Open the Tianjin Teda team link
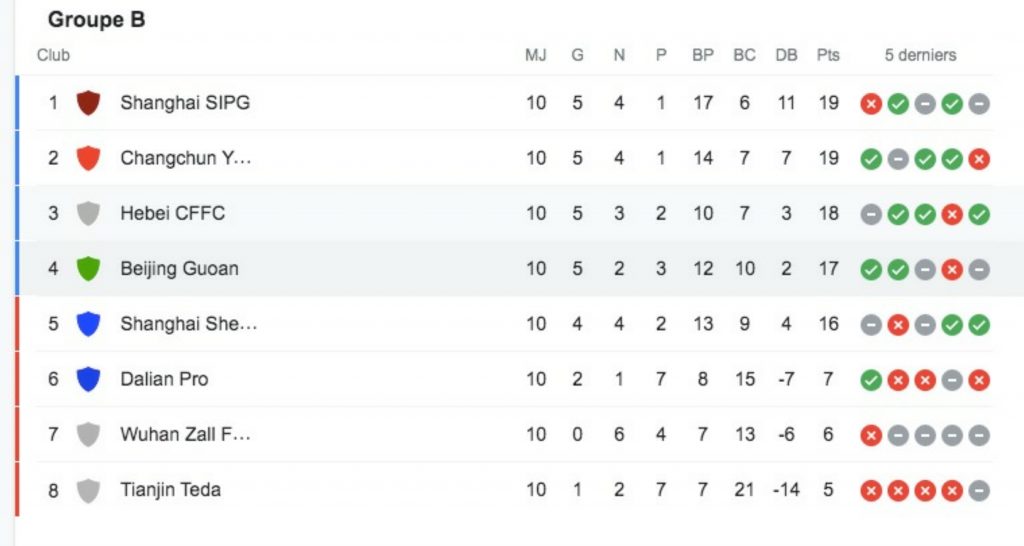This screenshot has height=546, width=1024. click(170, 490)
